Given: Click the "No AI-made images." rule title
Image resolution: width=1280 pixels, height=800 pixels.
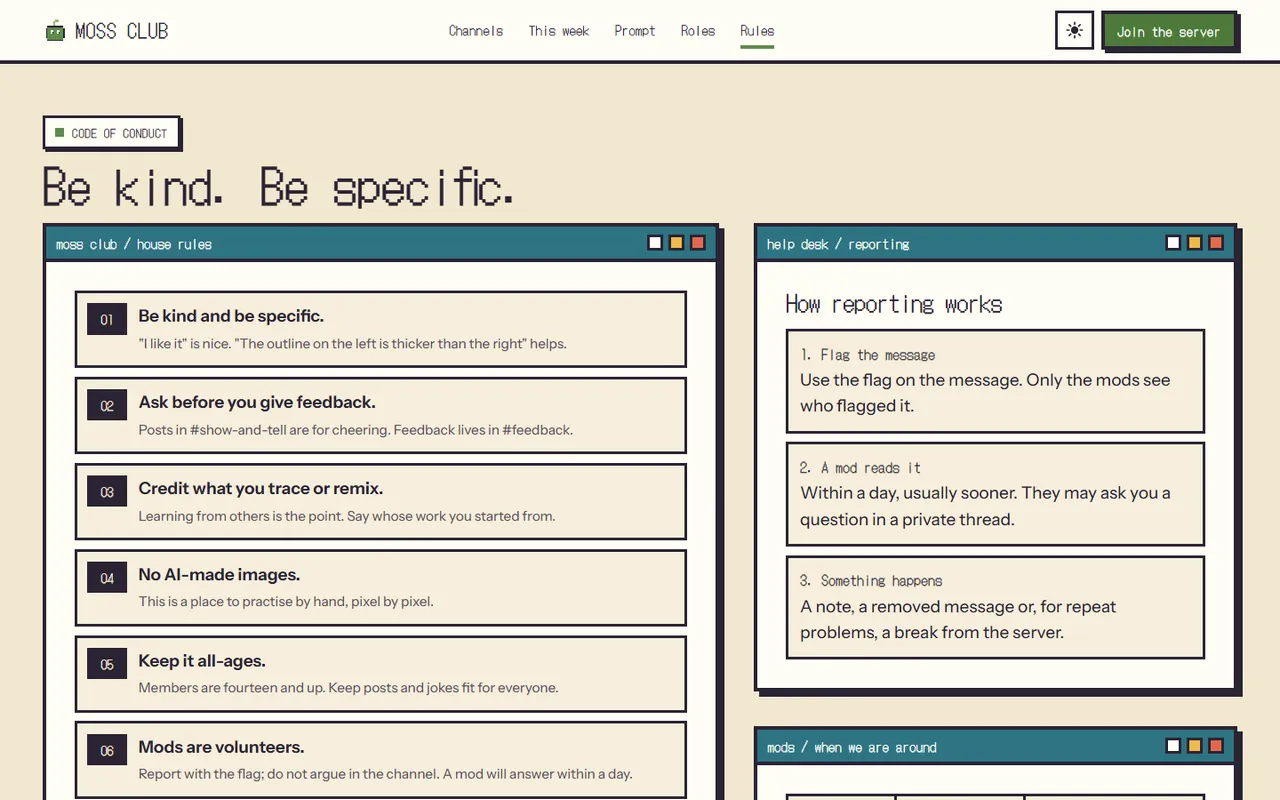Looking at the screenshot, I should coord(219,574).
